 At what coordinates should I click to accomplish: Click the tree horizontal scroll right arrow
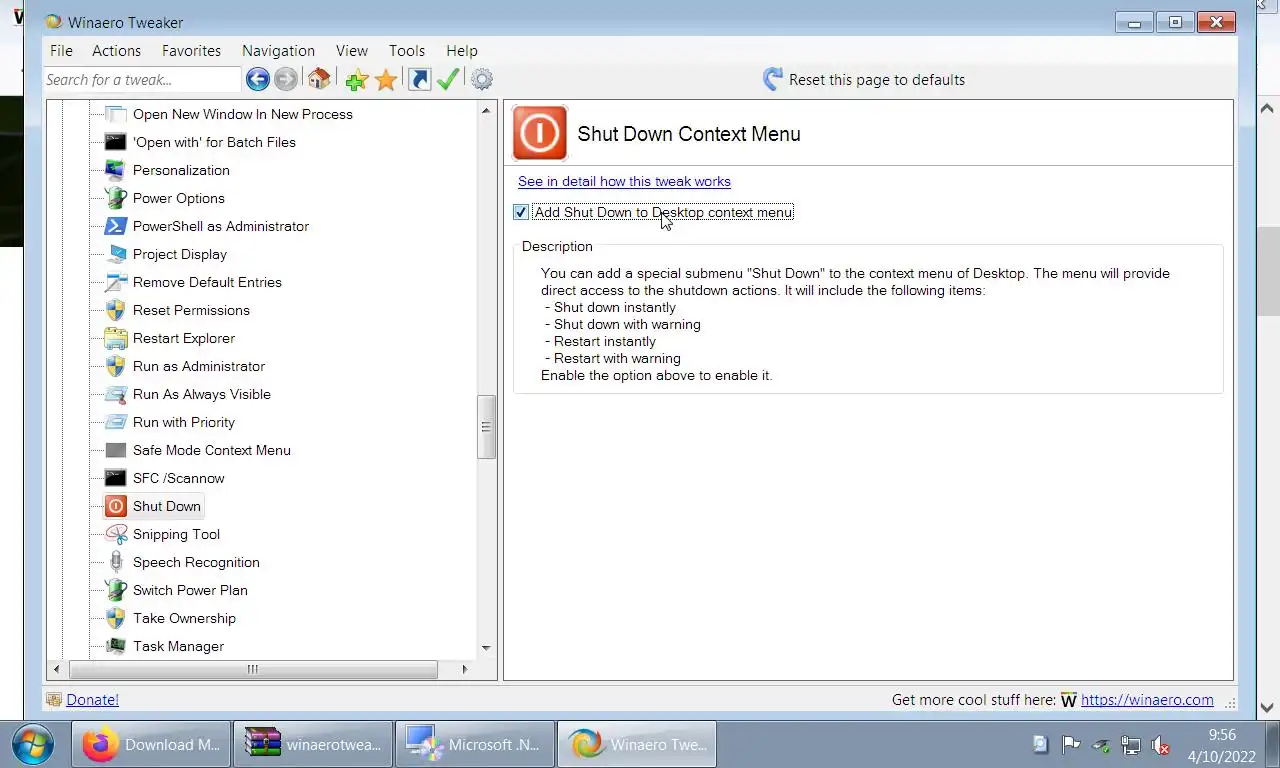(x=464, y=669)
